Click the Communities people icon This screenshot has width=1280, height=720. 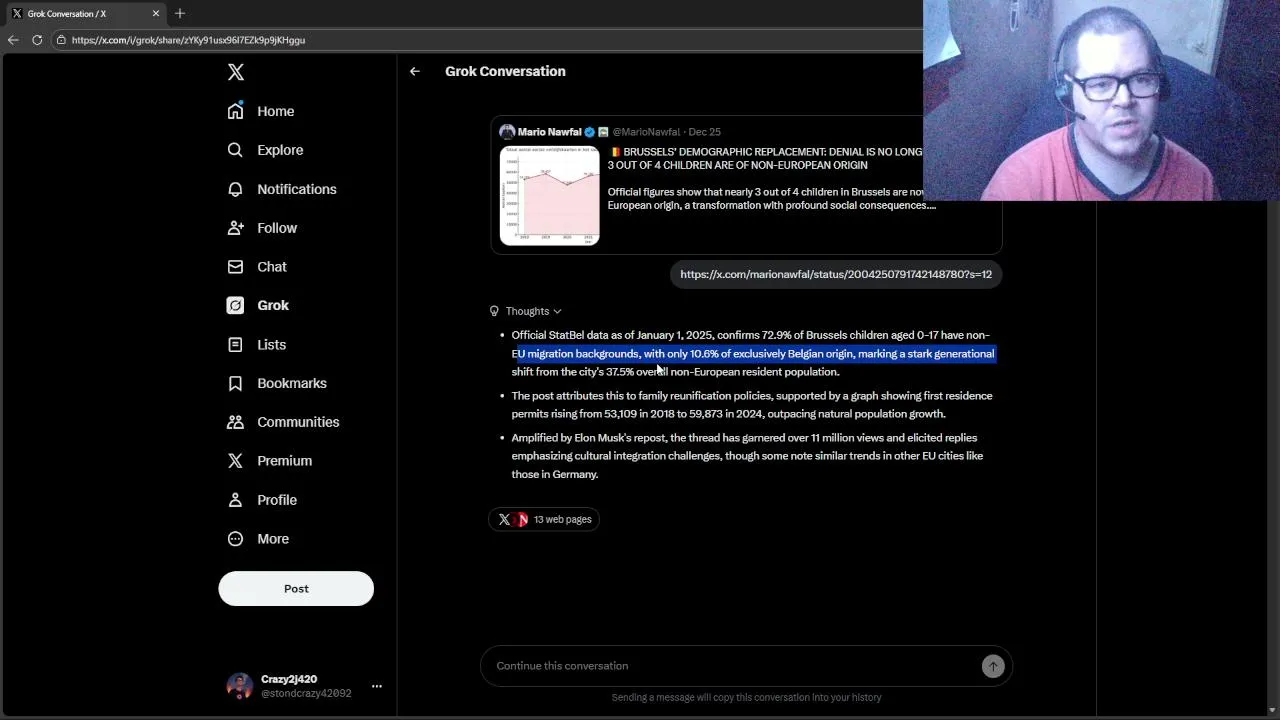coord(235,422)
